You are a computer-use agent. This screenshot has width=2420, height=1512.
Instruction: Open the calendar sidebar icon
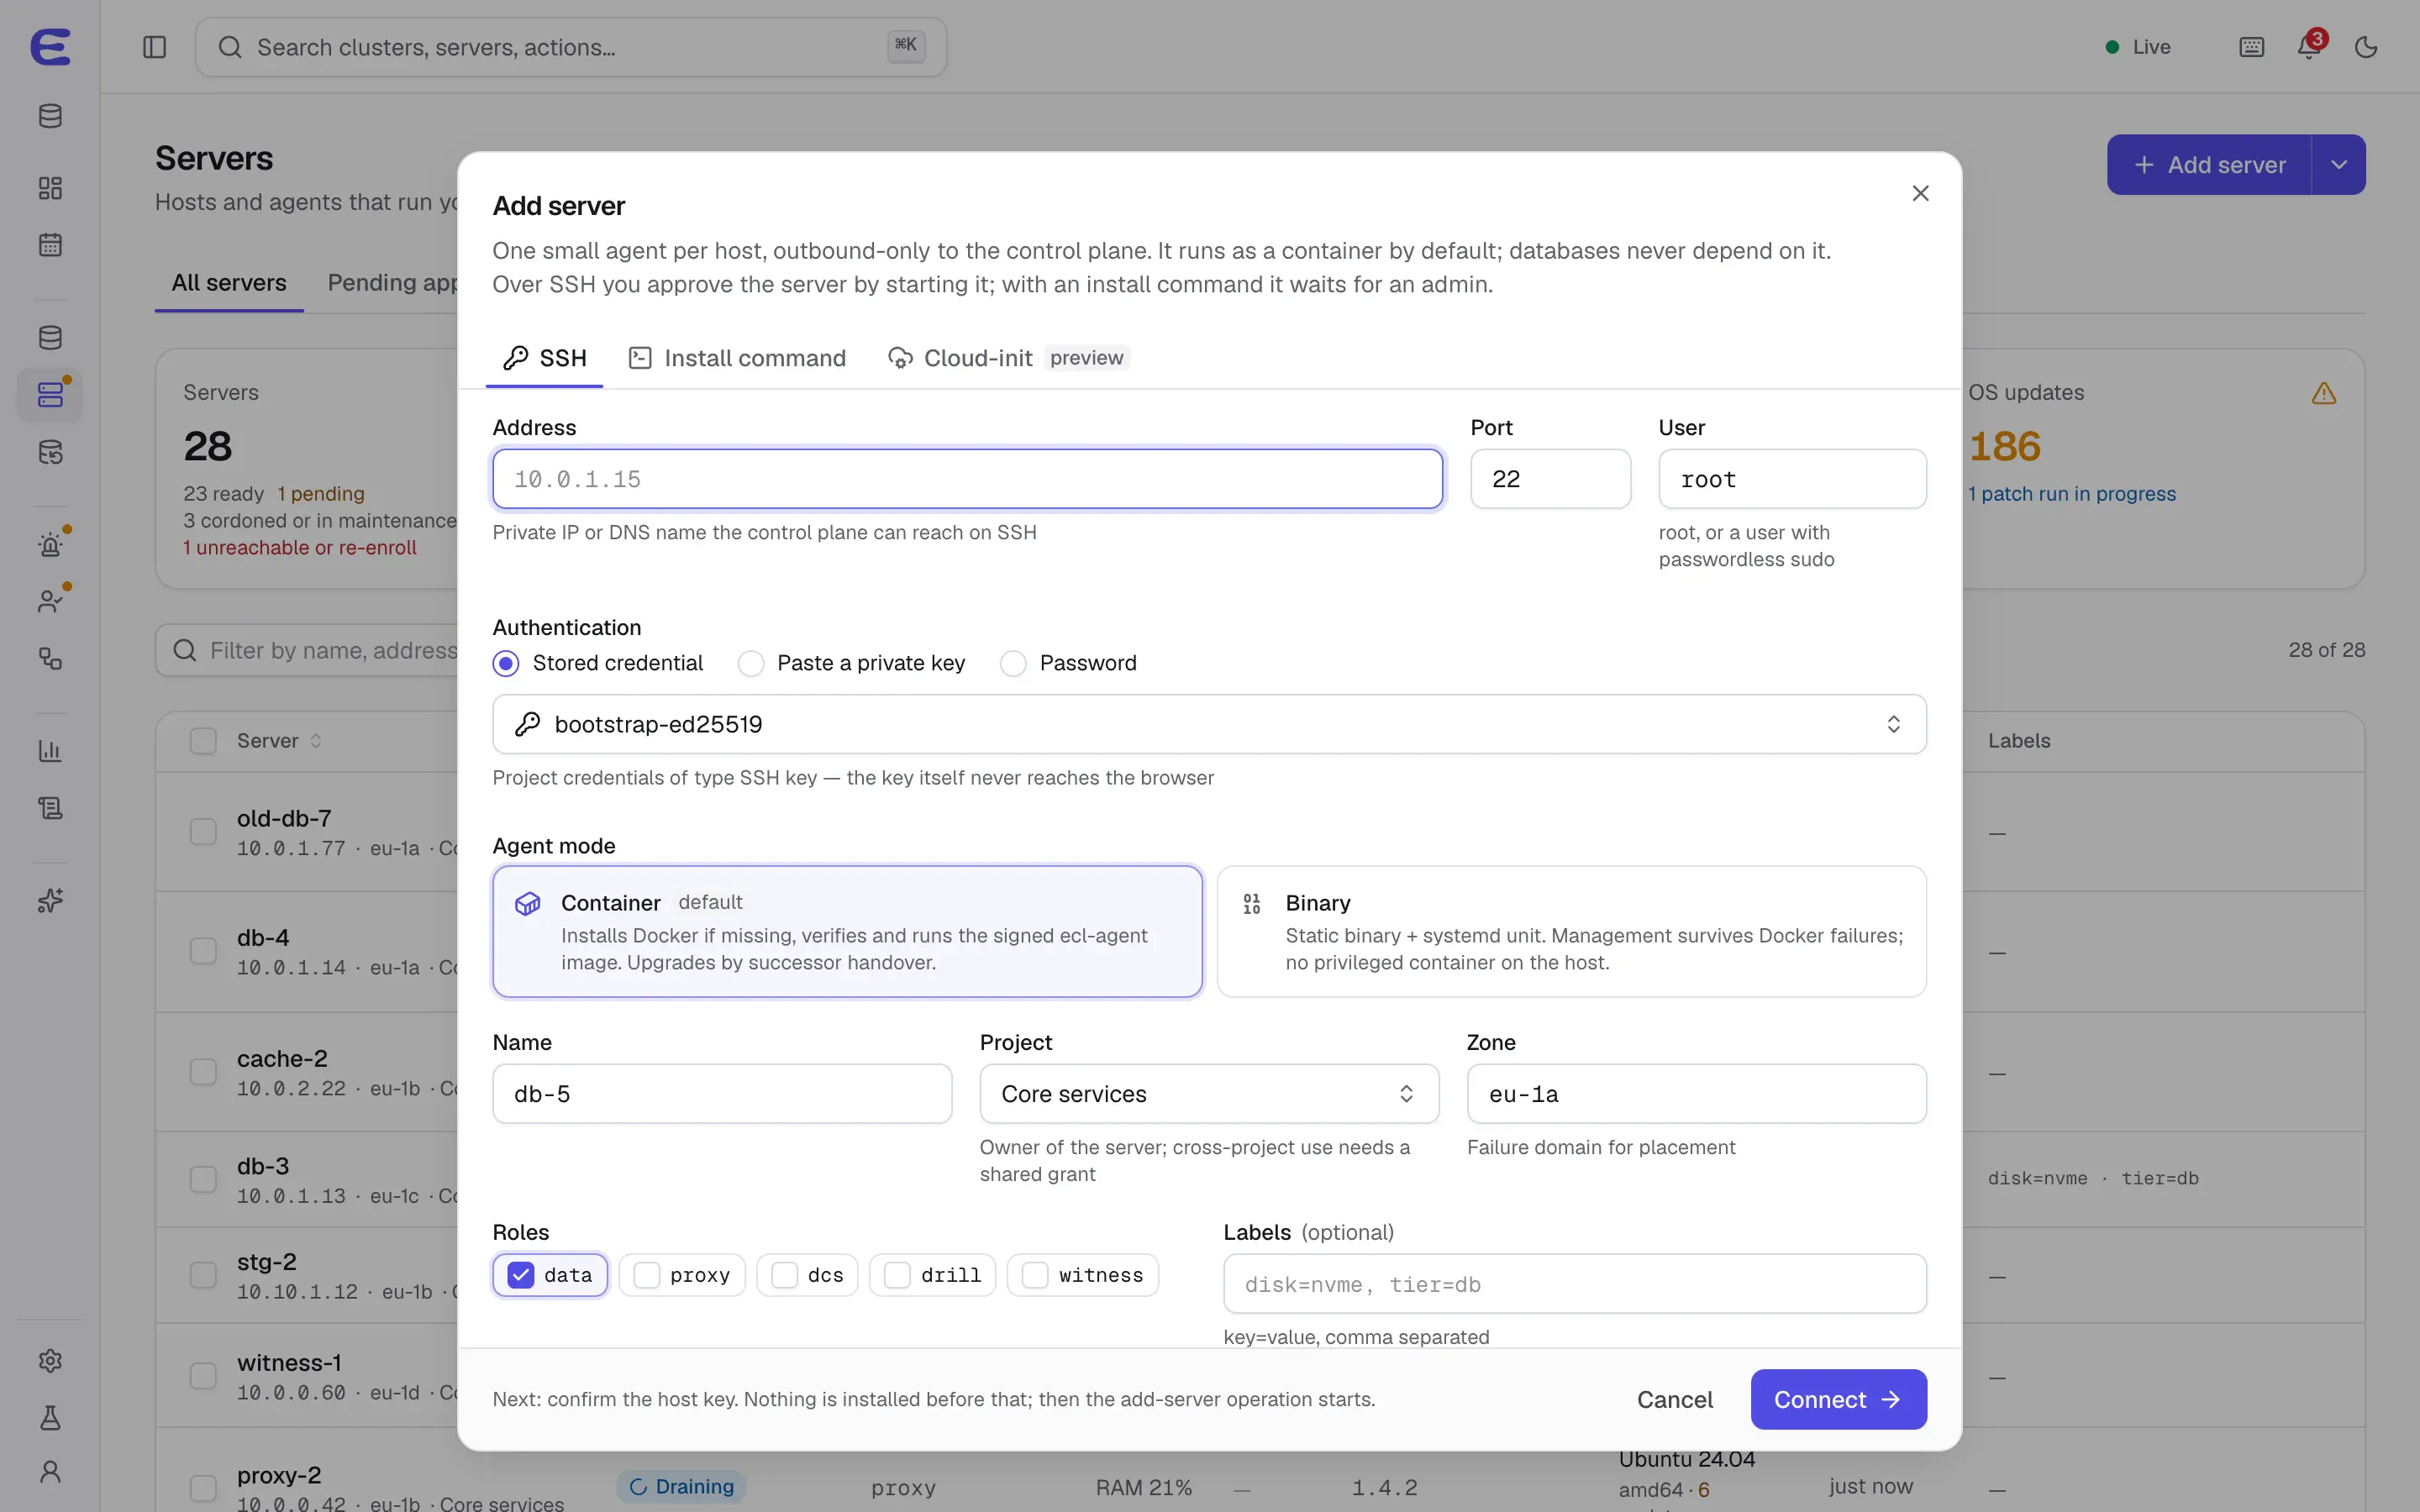point(50,245)
